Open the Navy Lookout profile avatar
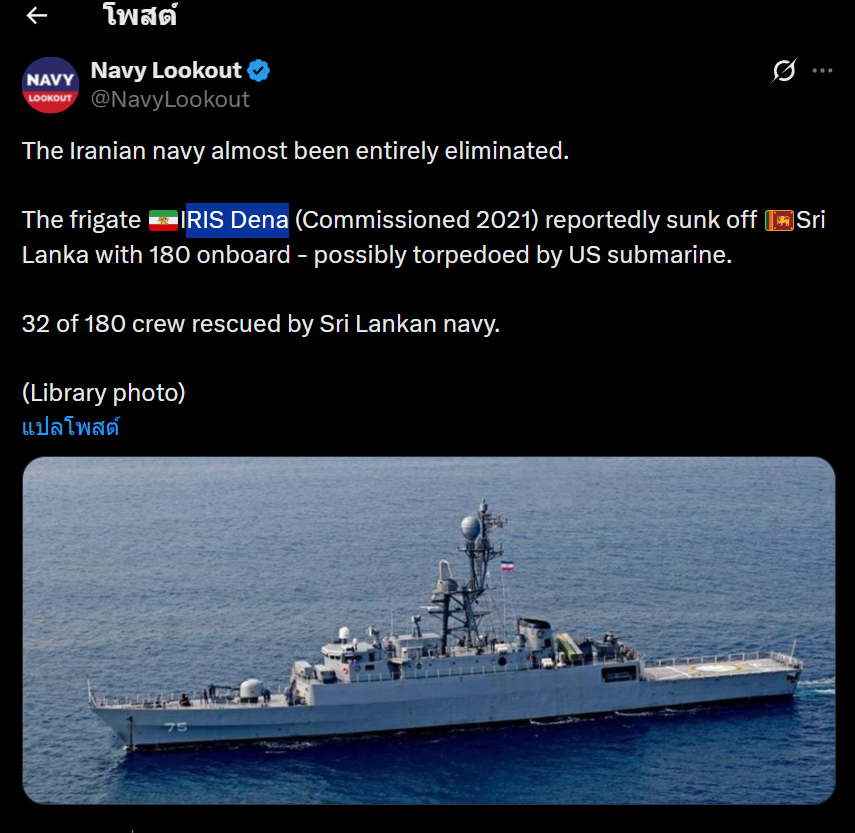This screenshot has width=855, height=833. click(50, 85)
